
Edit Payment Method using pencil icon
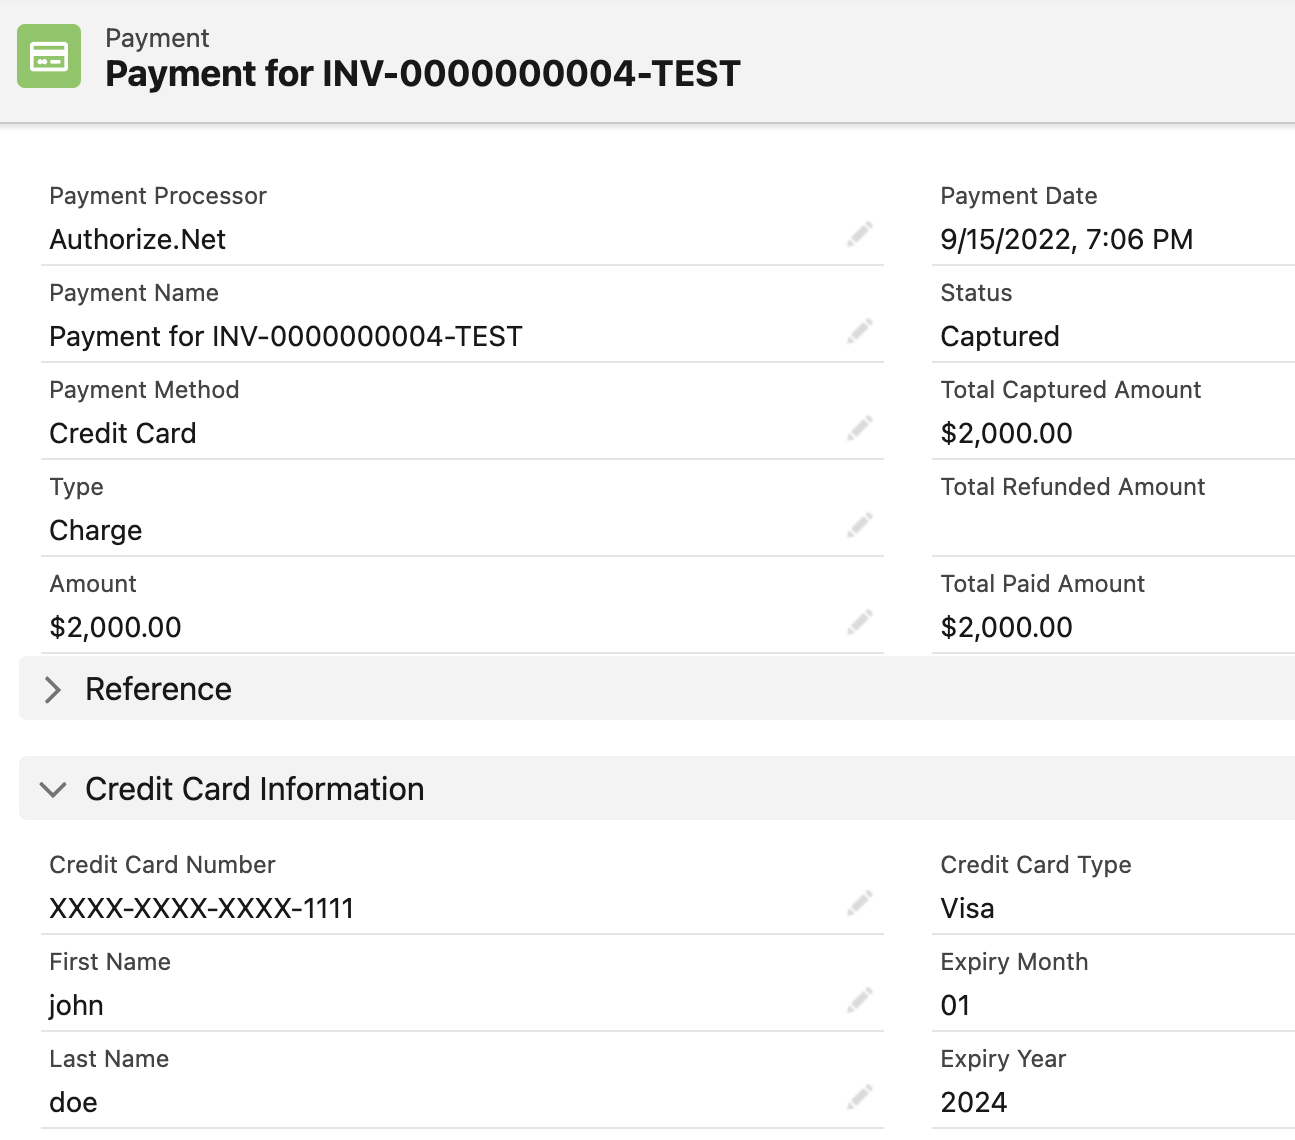(x=859, y=428)
